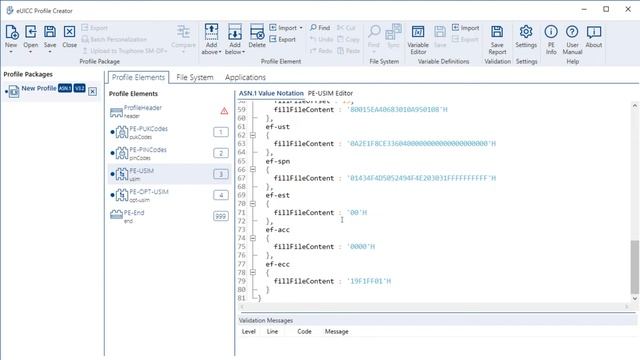Export the profile element
The height and width of the screenshot is (360, 640).
click(282, 39)
